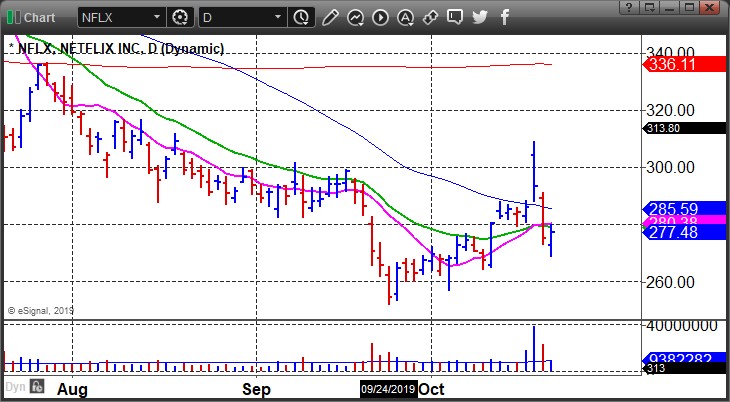Viewport: 730px width, 402px height.
Task: Close the chart window
Action: (710, 7)
